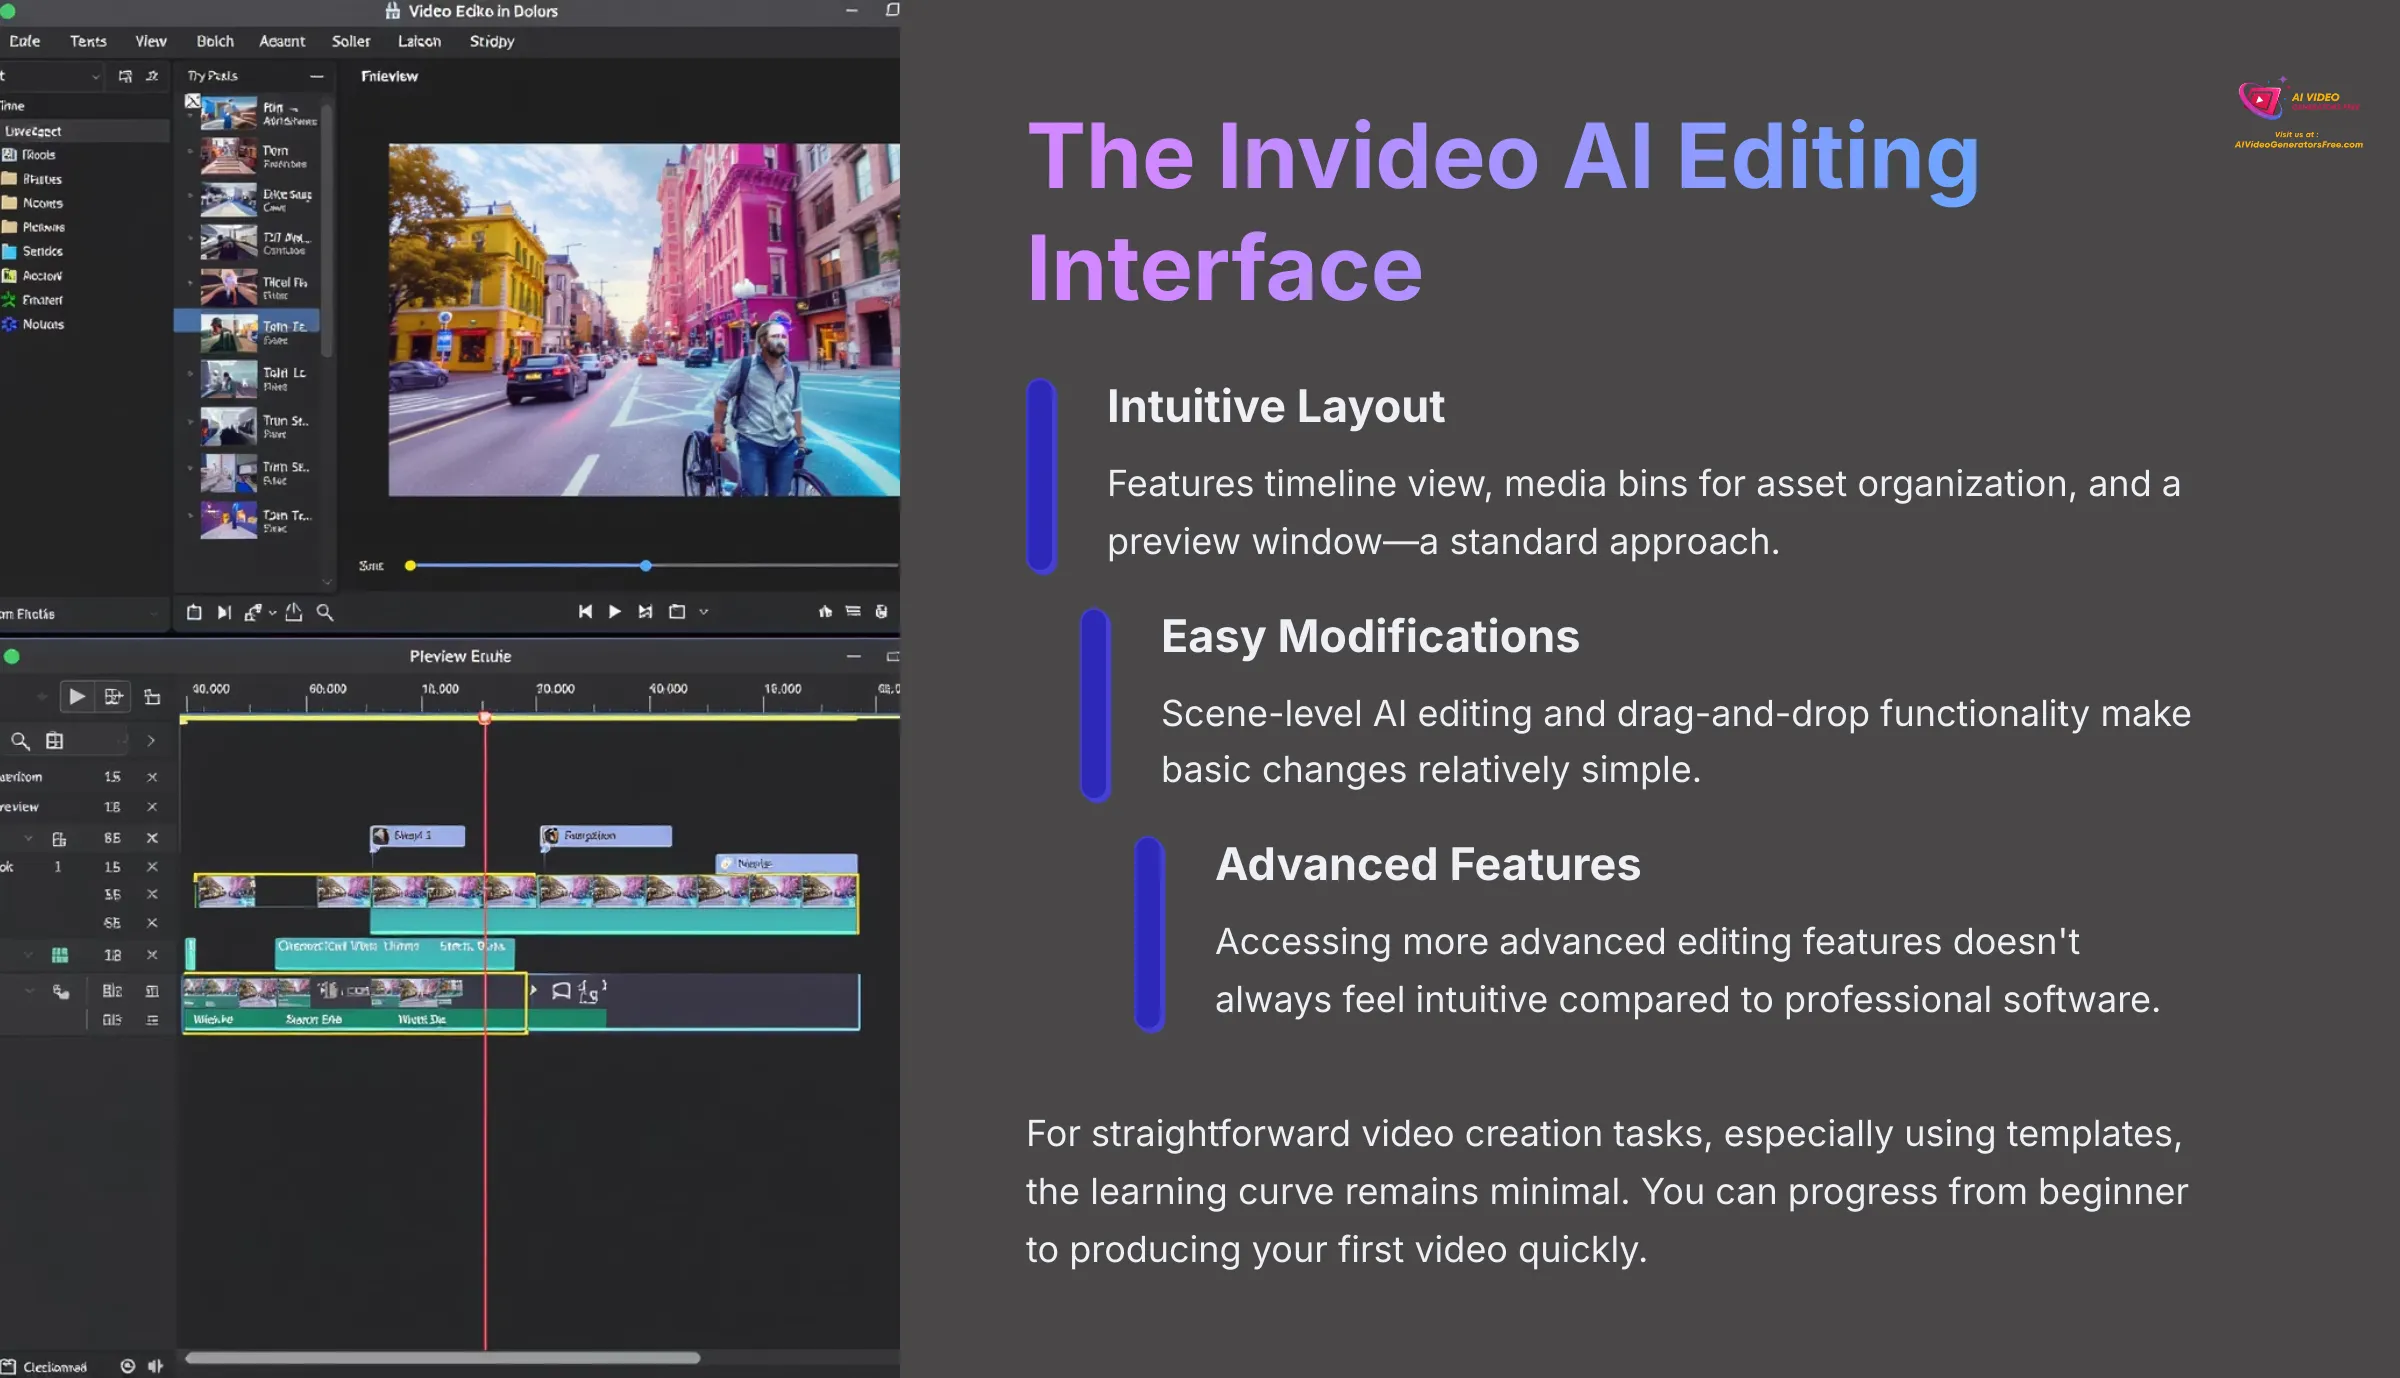The width and height of the screenshot is (2400, 1378).
Task: Click the timeline play button
Action: pos(76,696)
